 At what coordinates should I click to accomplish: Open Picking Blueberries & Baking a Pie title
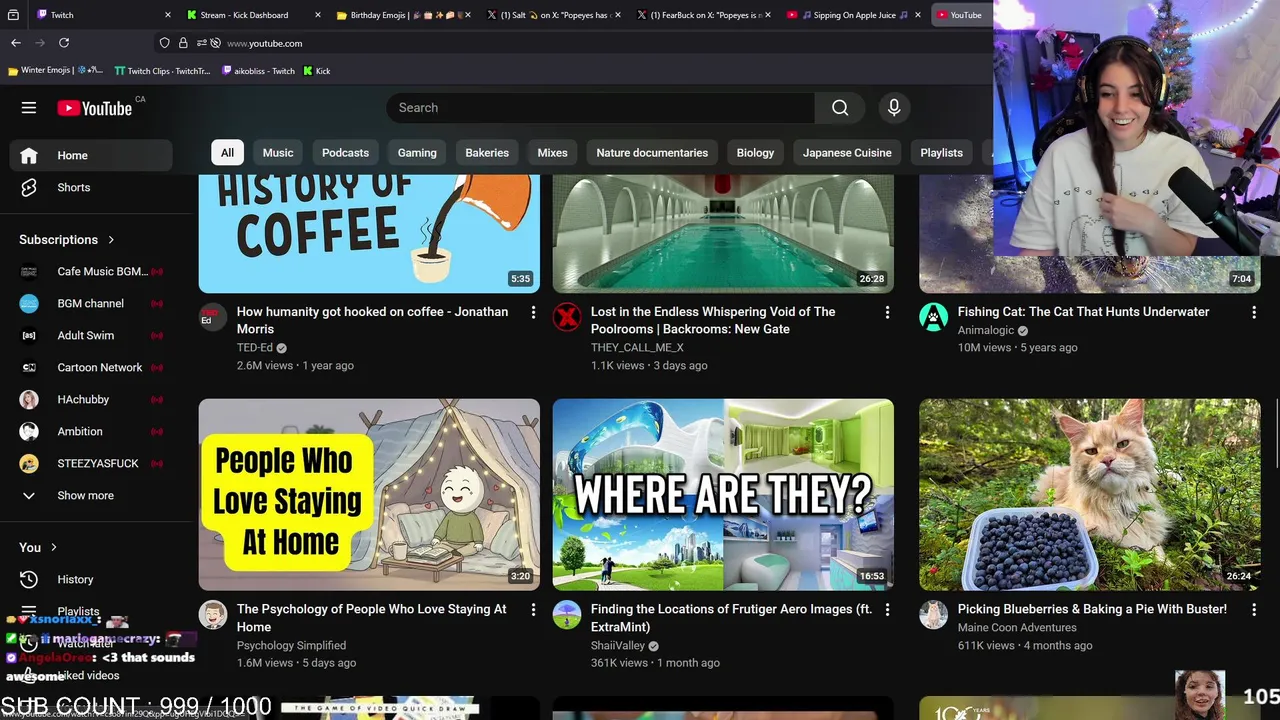[x=1092, y=609]
